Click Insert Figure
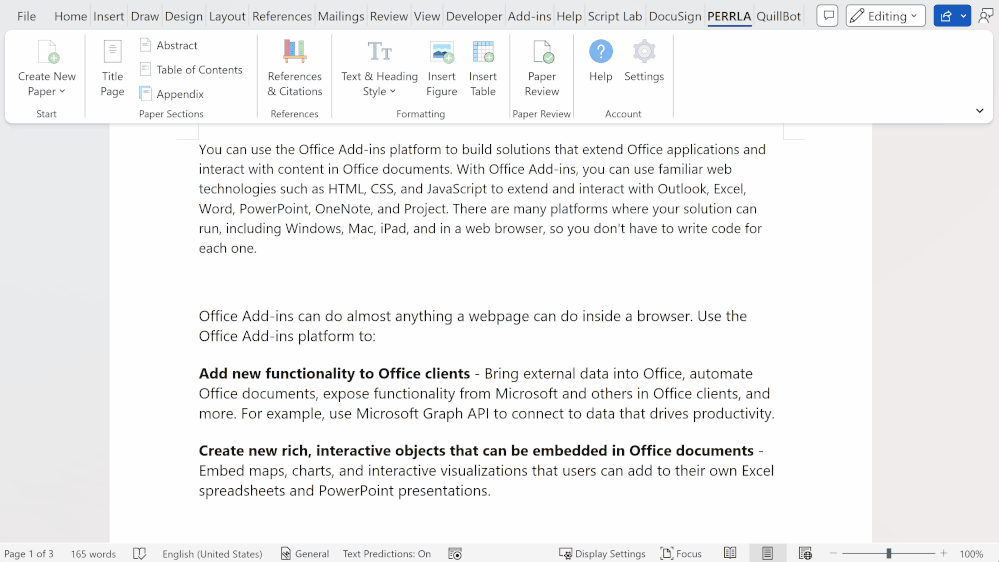 (442, 69)
